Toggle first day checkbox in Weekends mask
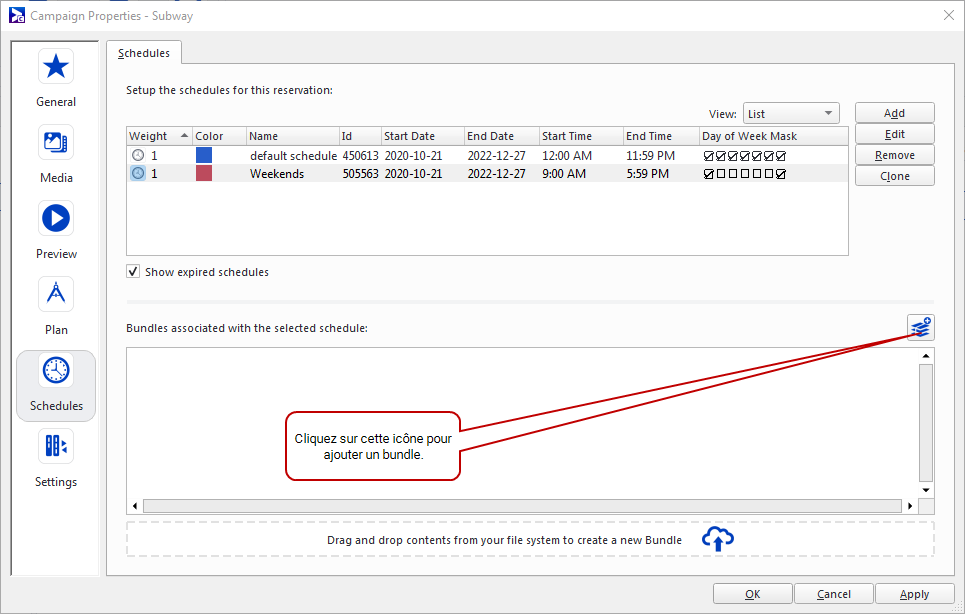Viewport: 965px width, 614px height. coord(709,174)
